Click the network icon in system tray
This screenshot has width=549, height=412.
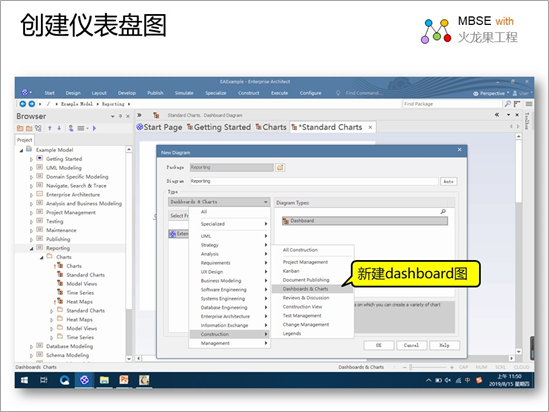(x=458, y=380)
